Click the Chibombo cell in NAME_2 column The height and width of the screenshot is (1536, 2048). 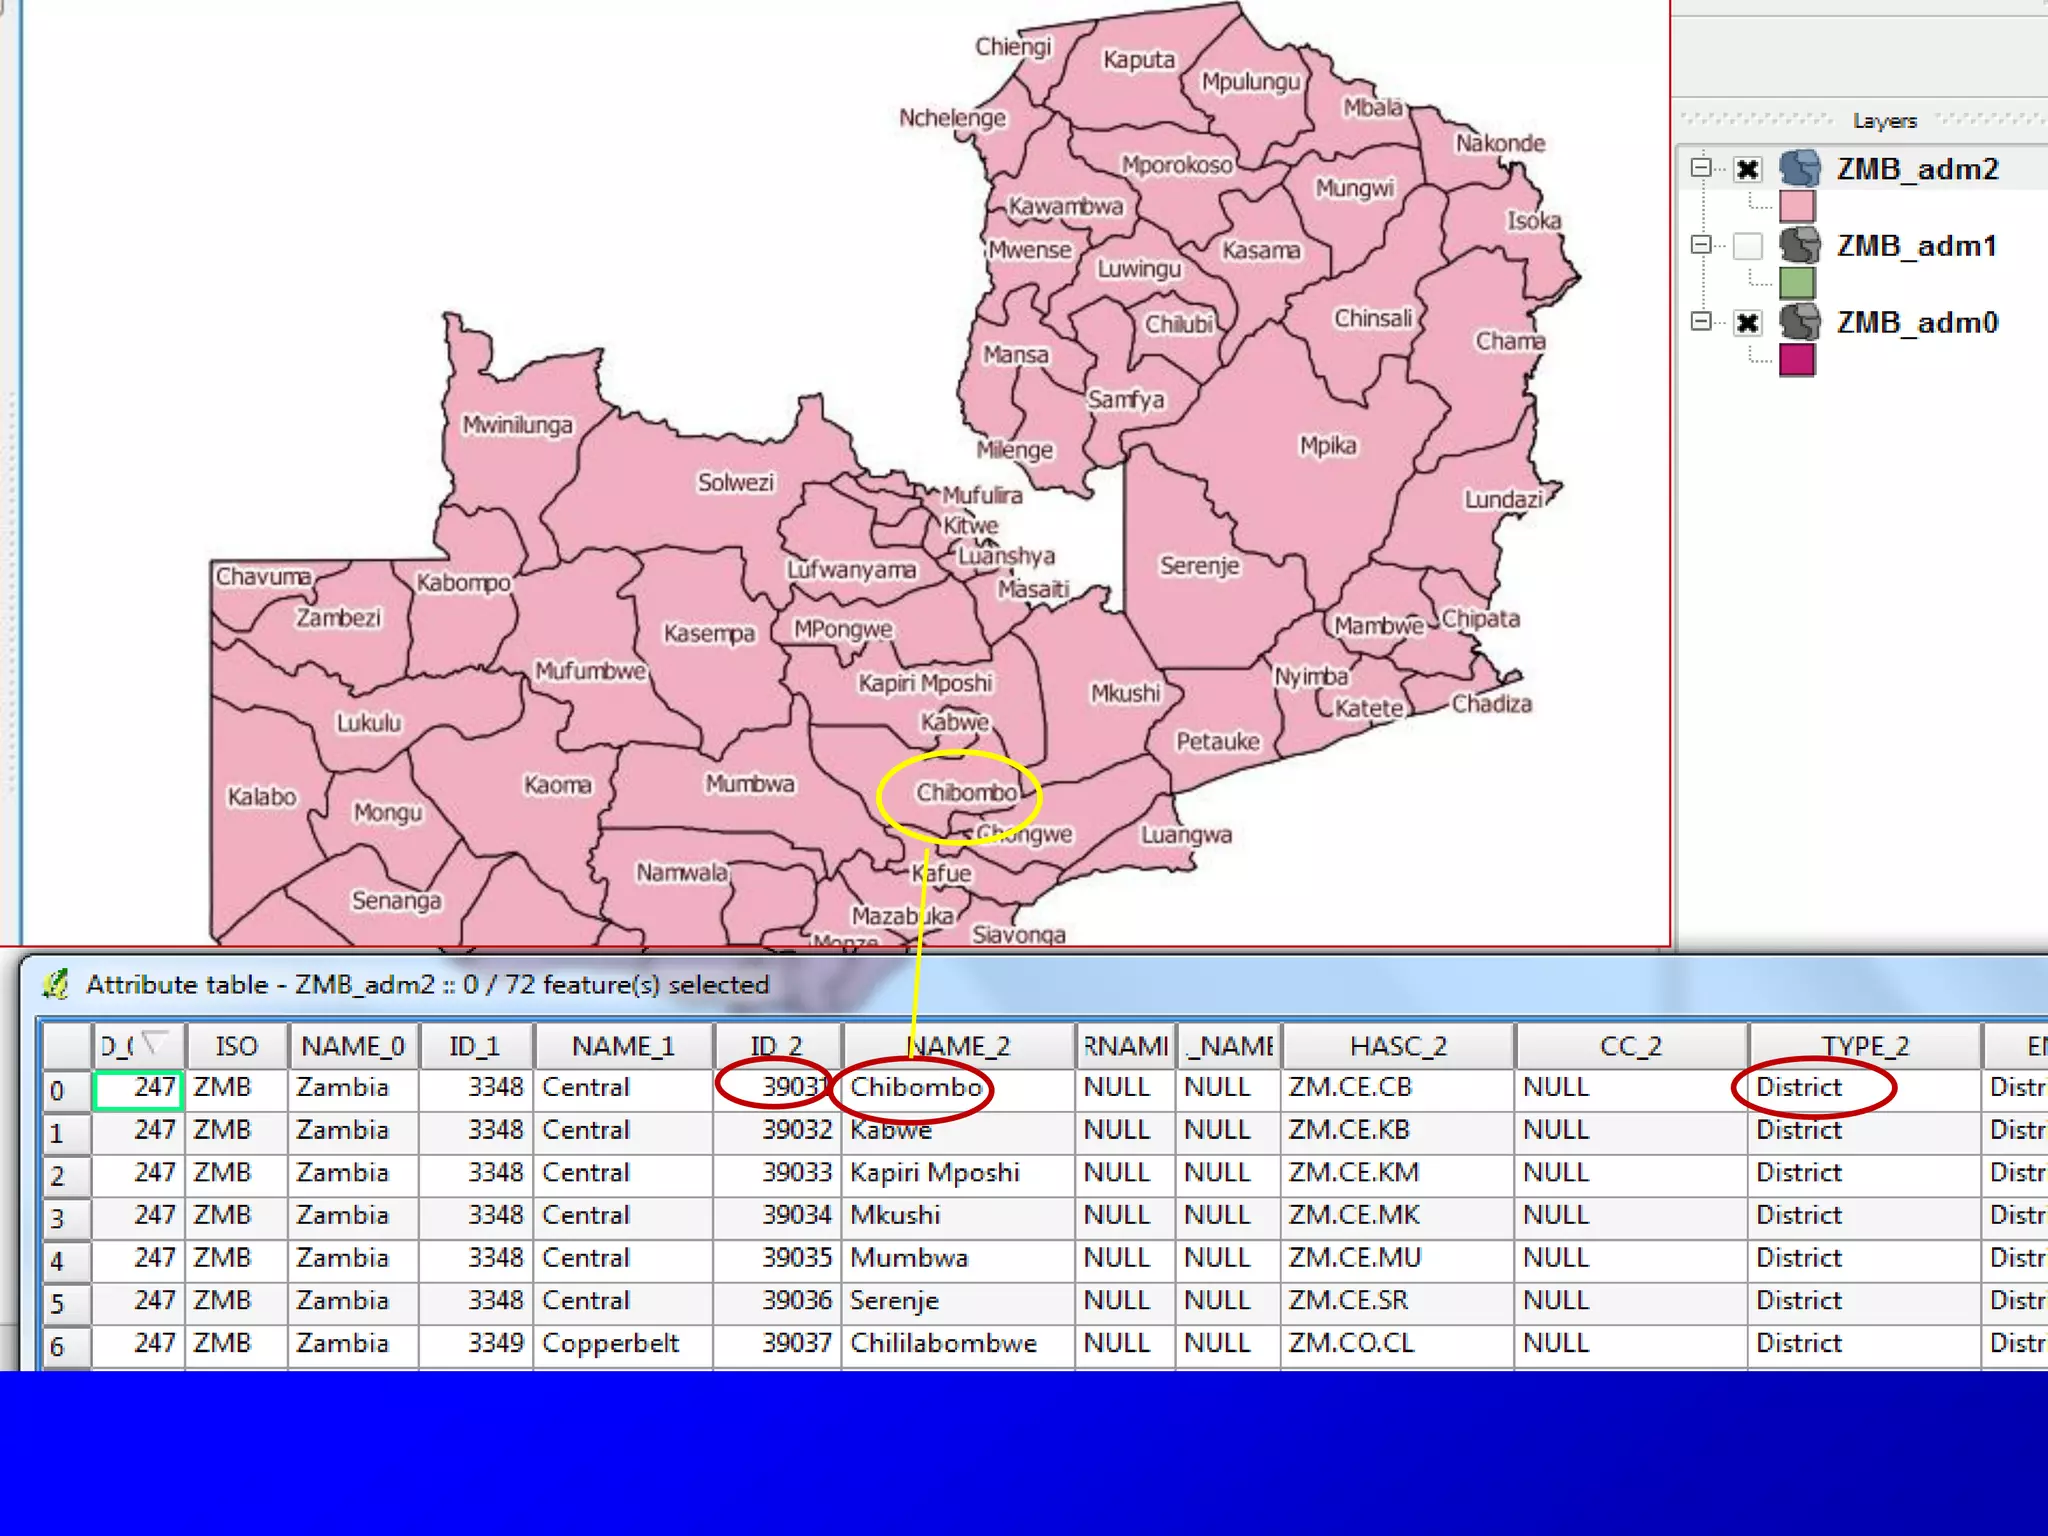point(915,1087)
